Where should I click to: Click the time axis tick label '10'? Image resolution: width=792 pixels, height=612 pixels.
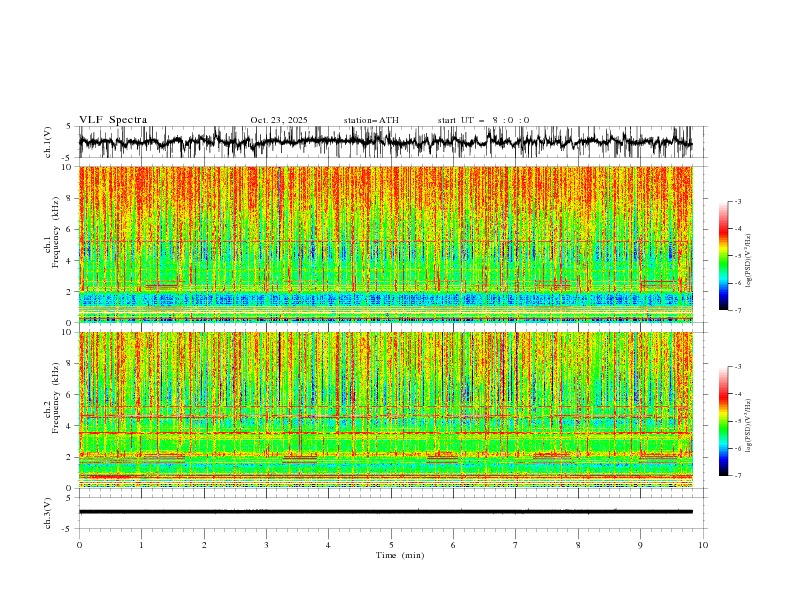(703, 545)
